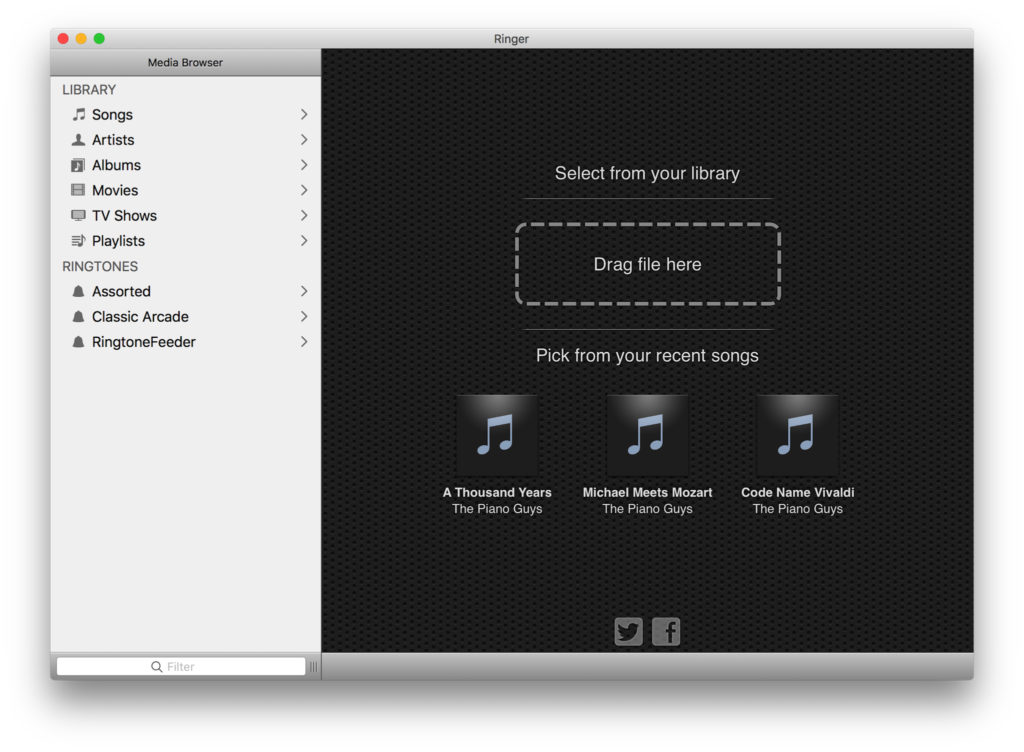This screenshot has width=1024, height=752.
Task: Click the Facebook share icon
Action: coord(666,632)
